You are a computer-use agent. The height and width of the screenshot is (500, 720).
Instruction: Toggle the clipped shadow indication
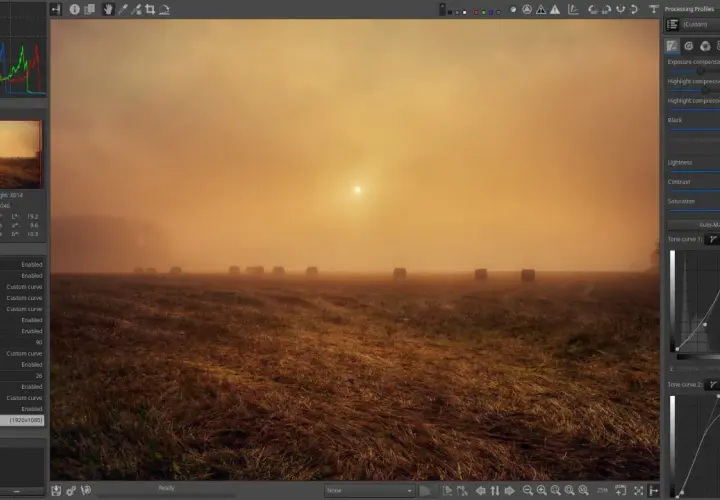click(x=541, y=9)
